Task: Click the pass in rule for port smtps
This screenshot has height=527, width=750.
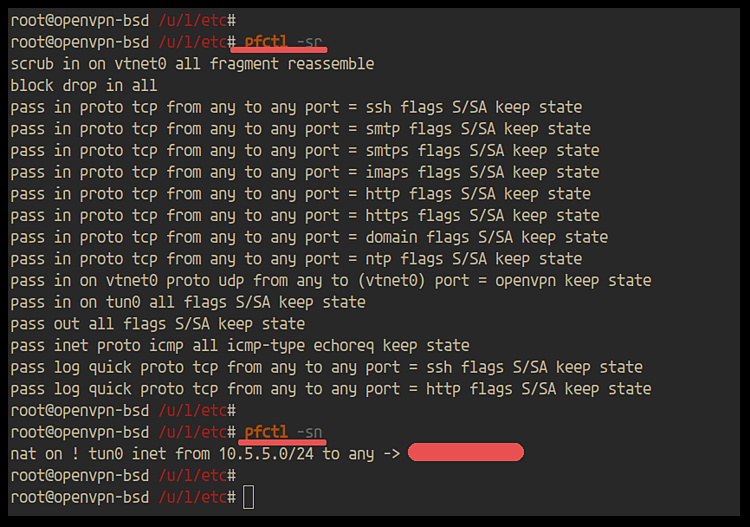Action: point(305,151)
